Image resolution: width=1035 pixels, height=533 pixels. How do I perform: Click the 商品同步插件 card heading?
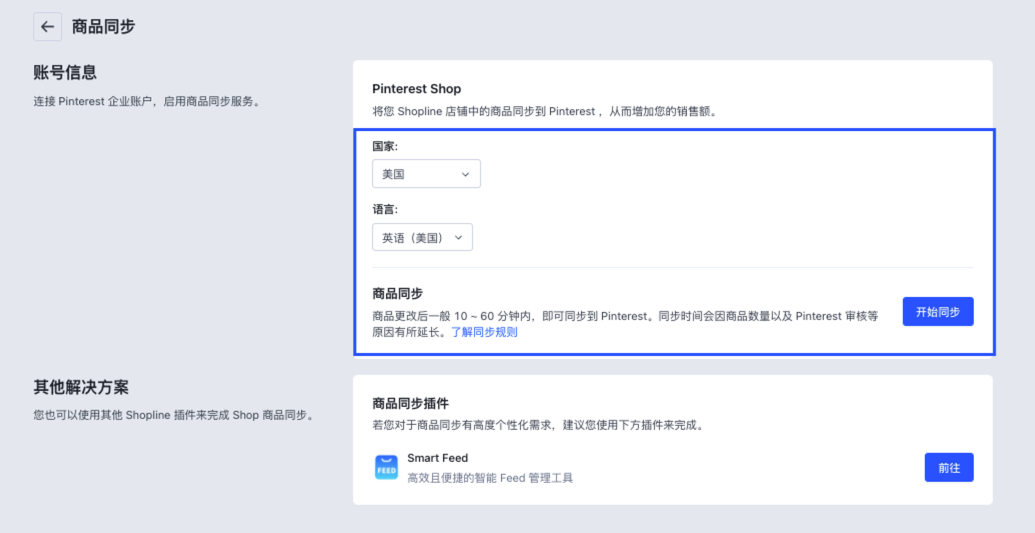point(411,403)
